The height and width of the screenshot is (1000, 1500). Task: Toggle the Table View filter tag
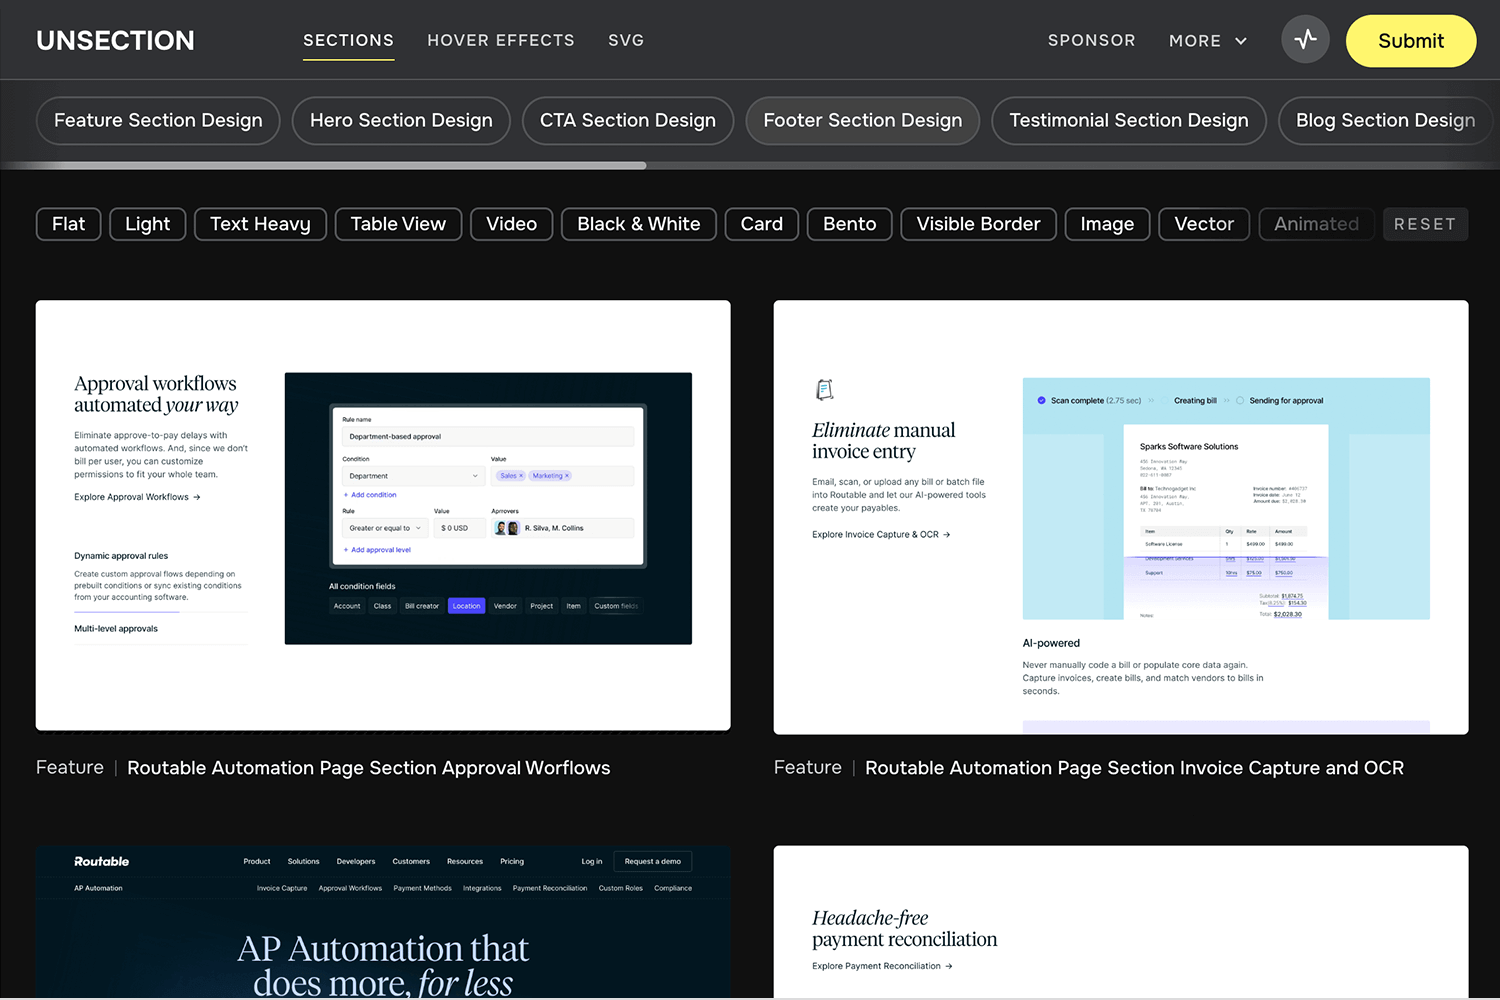pos(398,224)
